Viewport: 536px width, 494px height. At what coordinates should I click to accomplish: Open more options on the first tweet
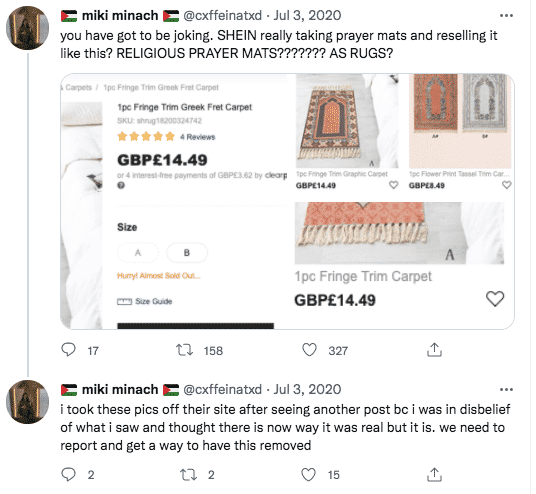tap(506, 16)
